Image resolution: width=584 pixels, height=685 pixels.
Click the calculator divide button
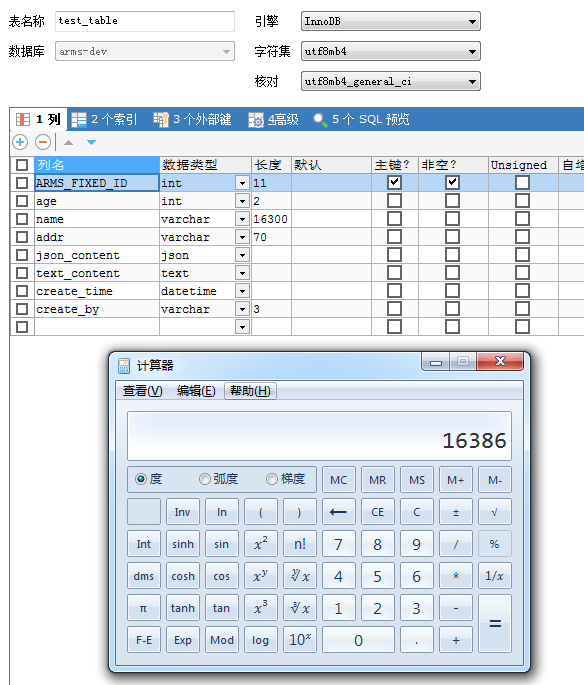pyautogui.click(x=456, y=544)
